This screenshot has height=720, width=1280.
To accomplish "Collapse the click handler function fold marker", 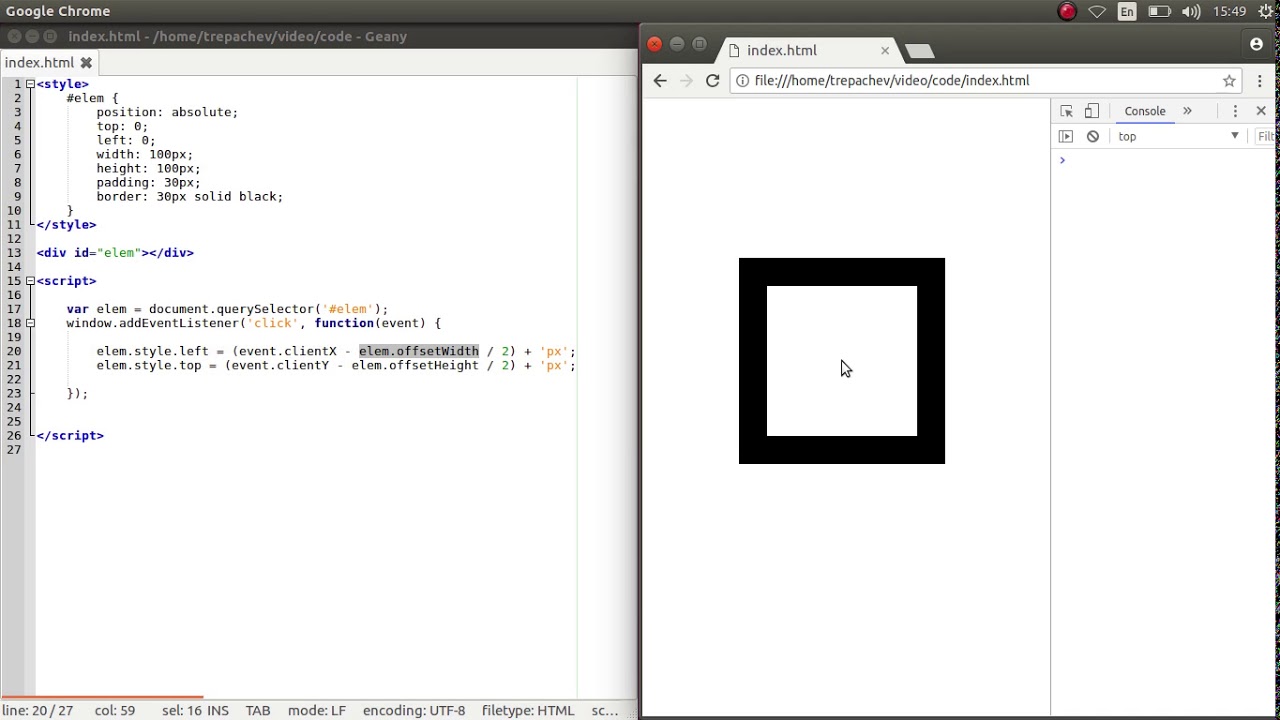I will (x=30, y=323).
